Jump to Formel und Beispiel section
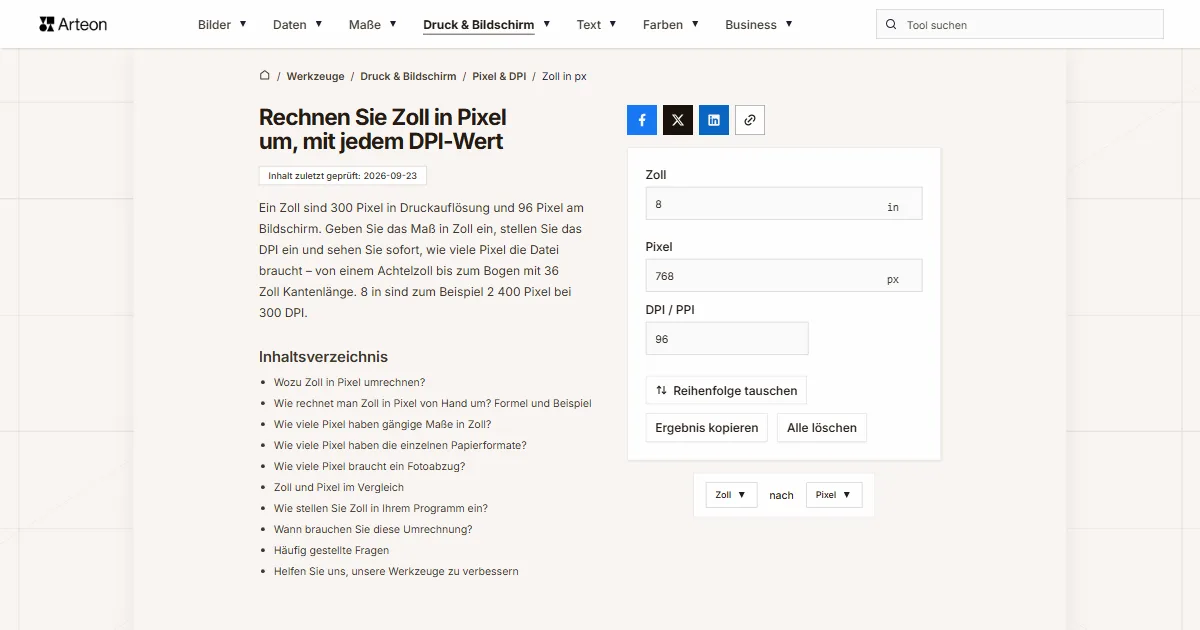The height and width of the screenshot is (630, 1200). tap(433, 403)
